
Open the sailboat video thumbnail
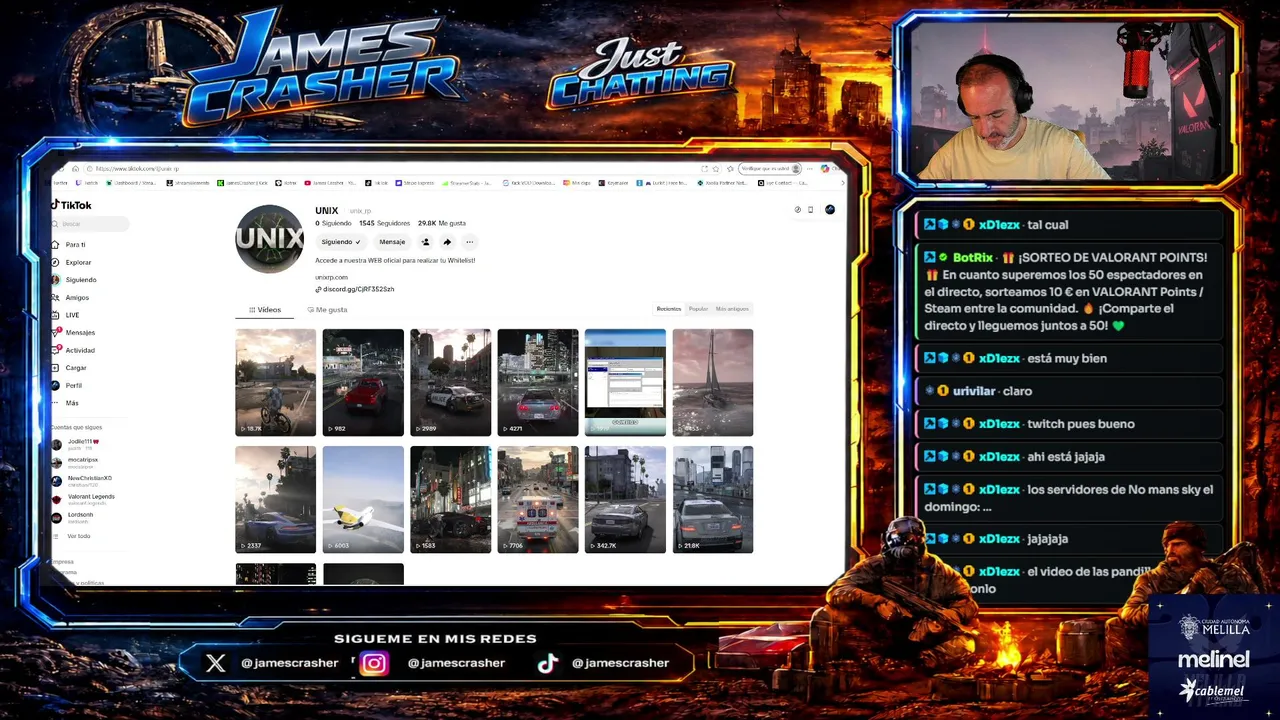tap(713, 382)
